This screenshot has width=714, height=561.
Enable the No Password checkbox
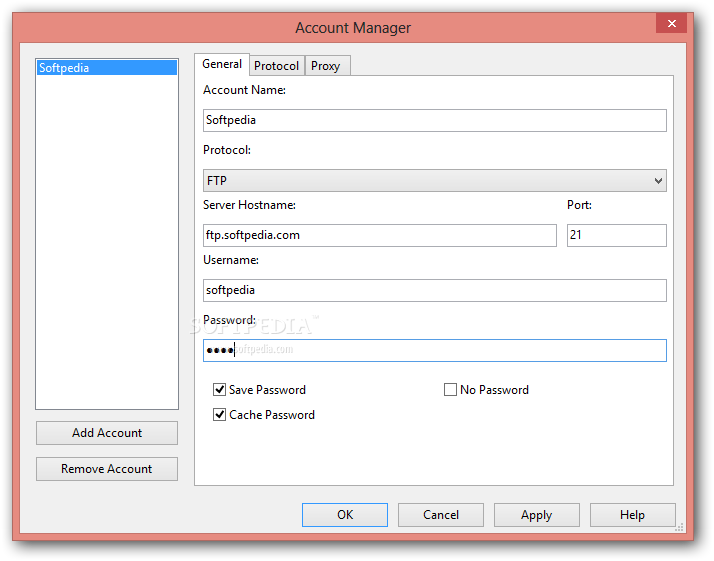point(450,390)
